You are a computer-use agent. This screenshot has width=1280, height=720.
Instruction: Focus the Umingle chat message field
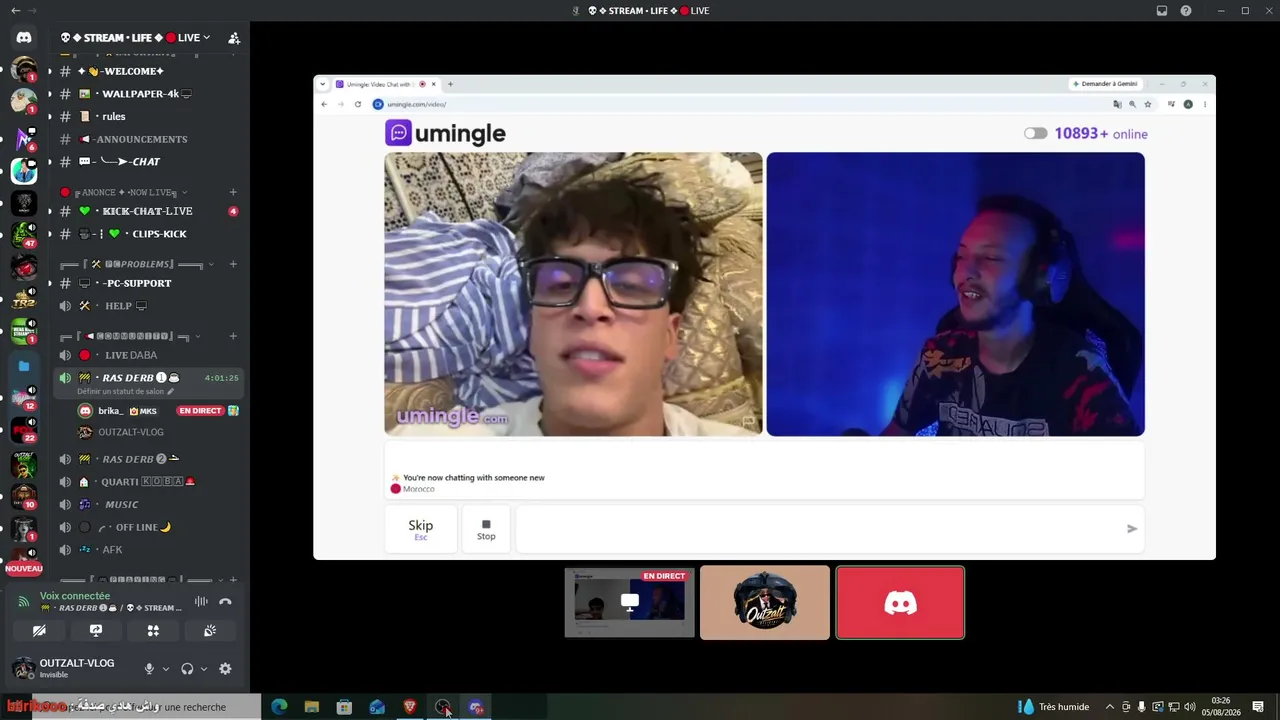(x=820, y=529)
